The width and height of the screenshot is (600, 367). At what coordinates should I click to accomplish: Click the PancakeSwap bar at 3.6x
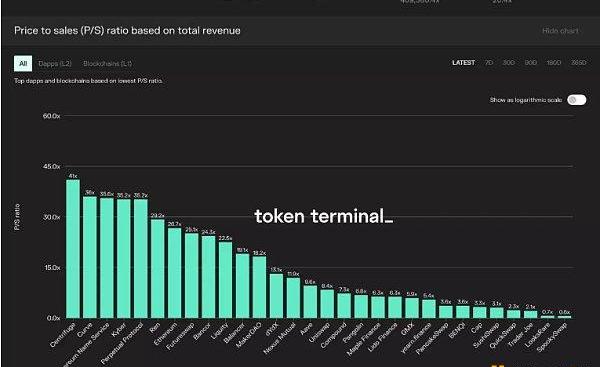pos(446,312)
